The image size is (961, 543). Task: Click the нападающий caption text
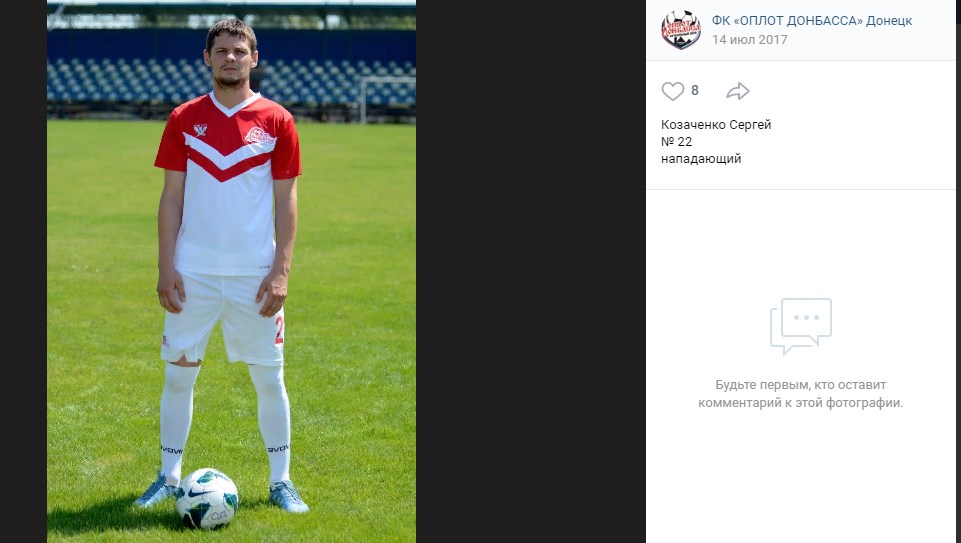point(701,159)
